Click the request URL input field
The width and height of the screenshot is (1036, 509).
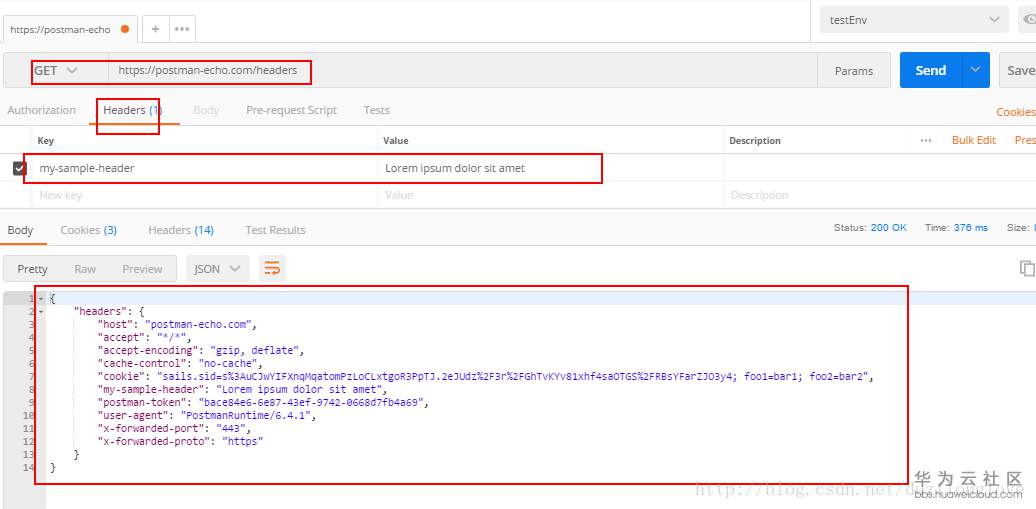click(x=462, y=71)
